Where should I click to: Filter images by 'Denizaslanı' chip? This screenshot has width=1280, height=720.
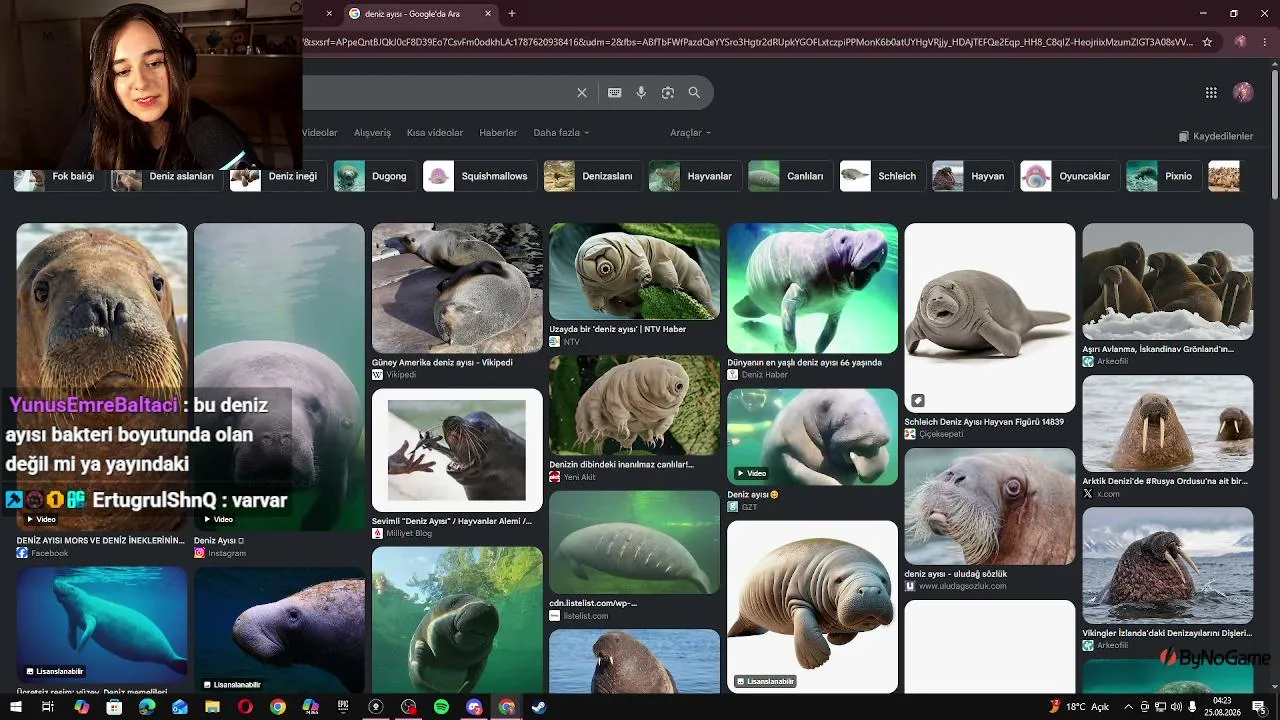pos(593,176)
